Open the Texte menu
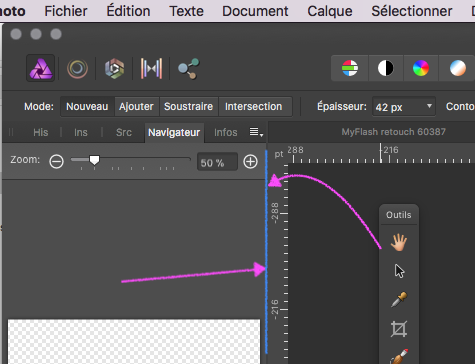The height and width of the screenshot is (364, 475). (186, 11)
